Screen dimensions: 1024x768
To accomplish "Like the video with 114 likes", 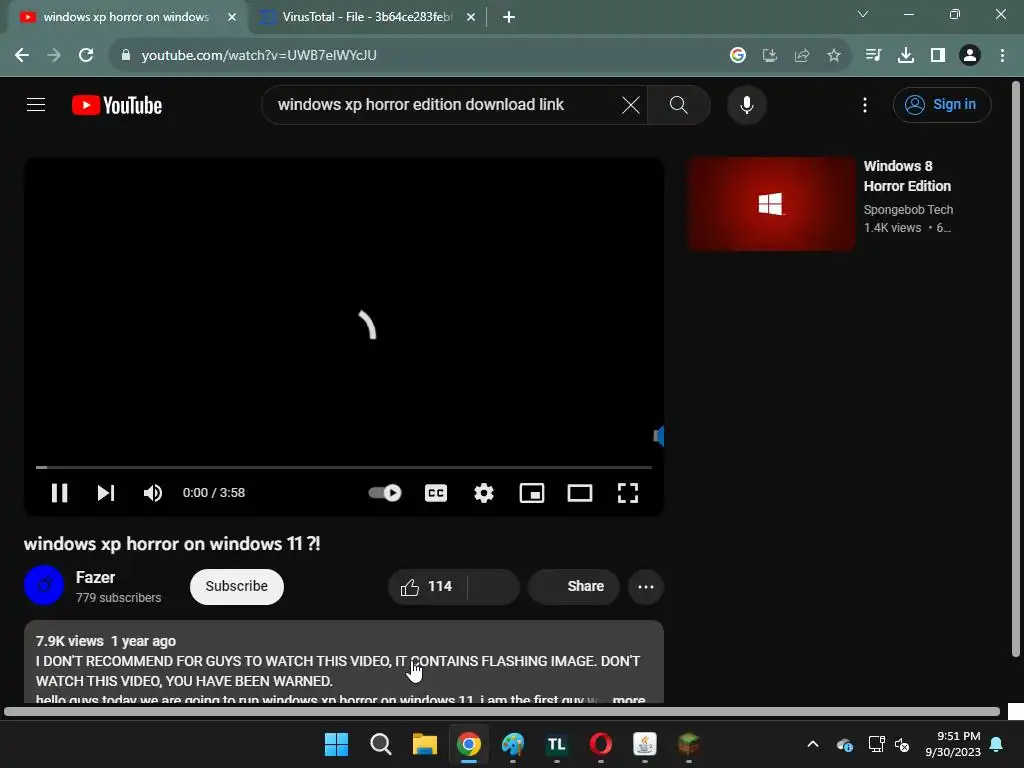I will coord(427,586).
